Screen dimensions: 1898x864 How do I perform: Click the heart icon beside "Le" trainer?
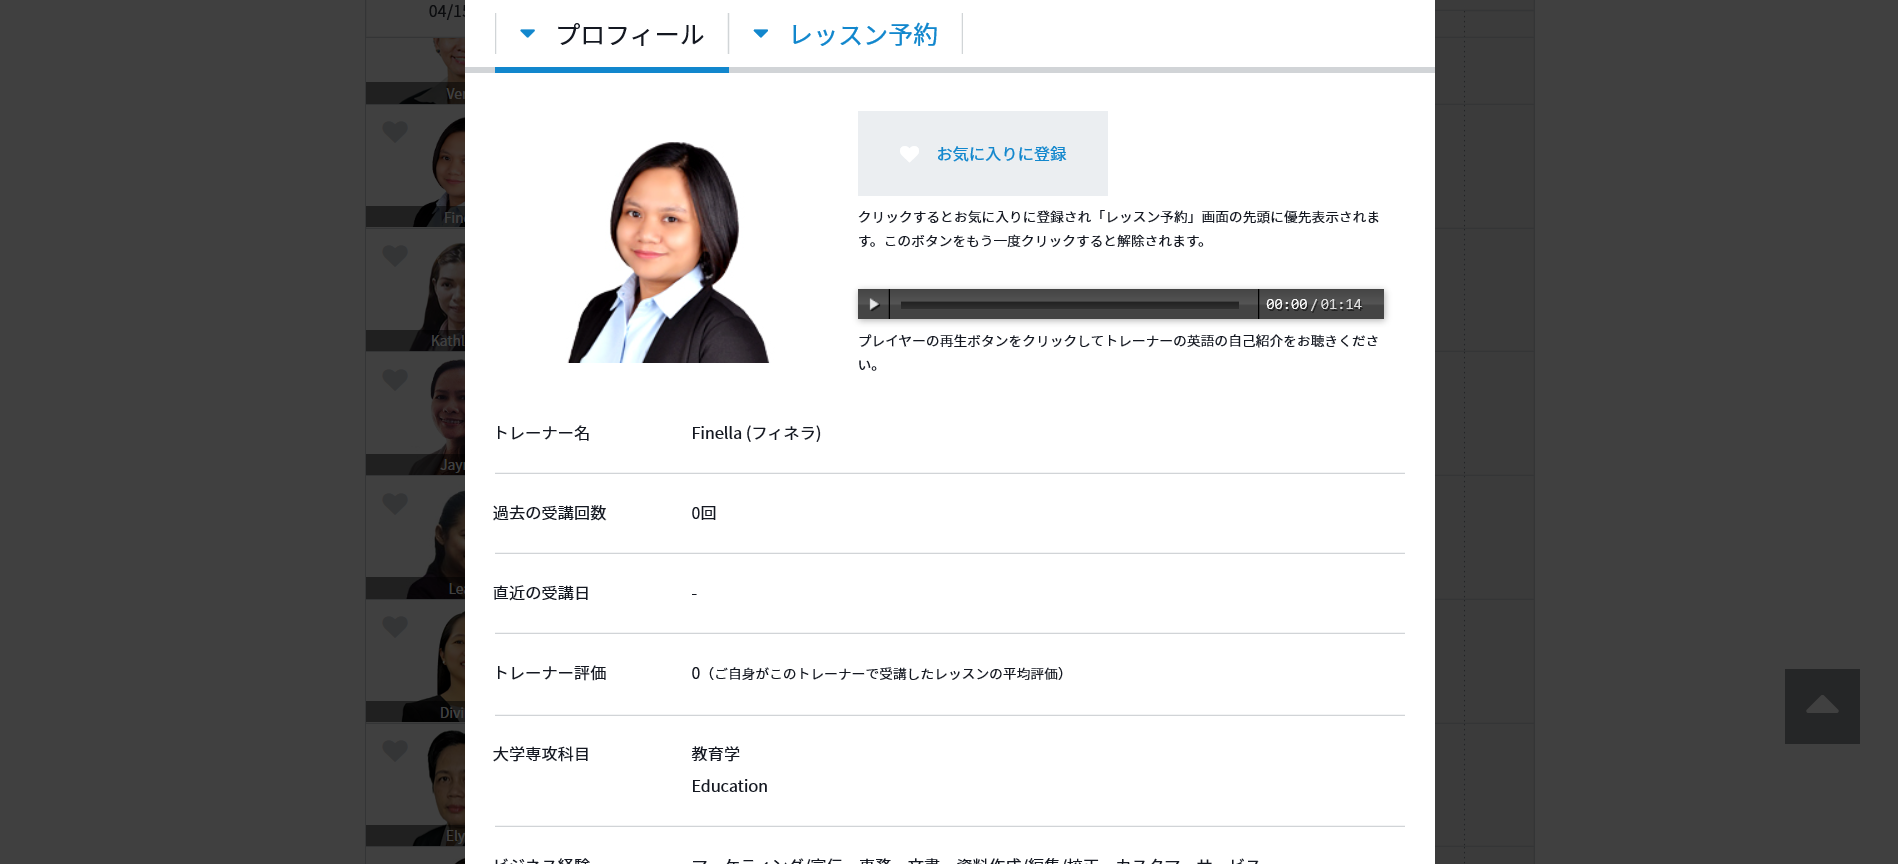coord(395,504)
